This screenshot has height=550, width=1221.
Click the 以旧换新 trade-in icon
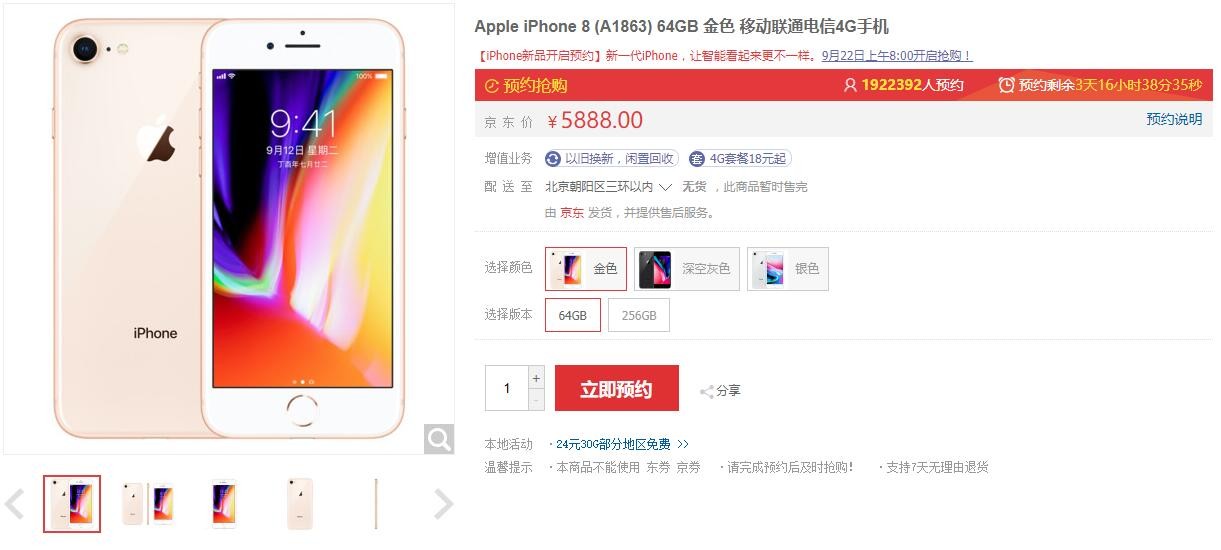[x=553, y=158]
